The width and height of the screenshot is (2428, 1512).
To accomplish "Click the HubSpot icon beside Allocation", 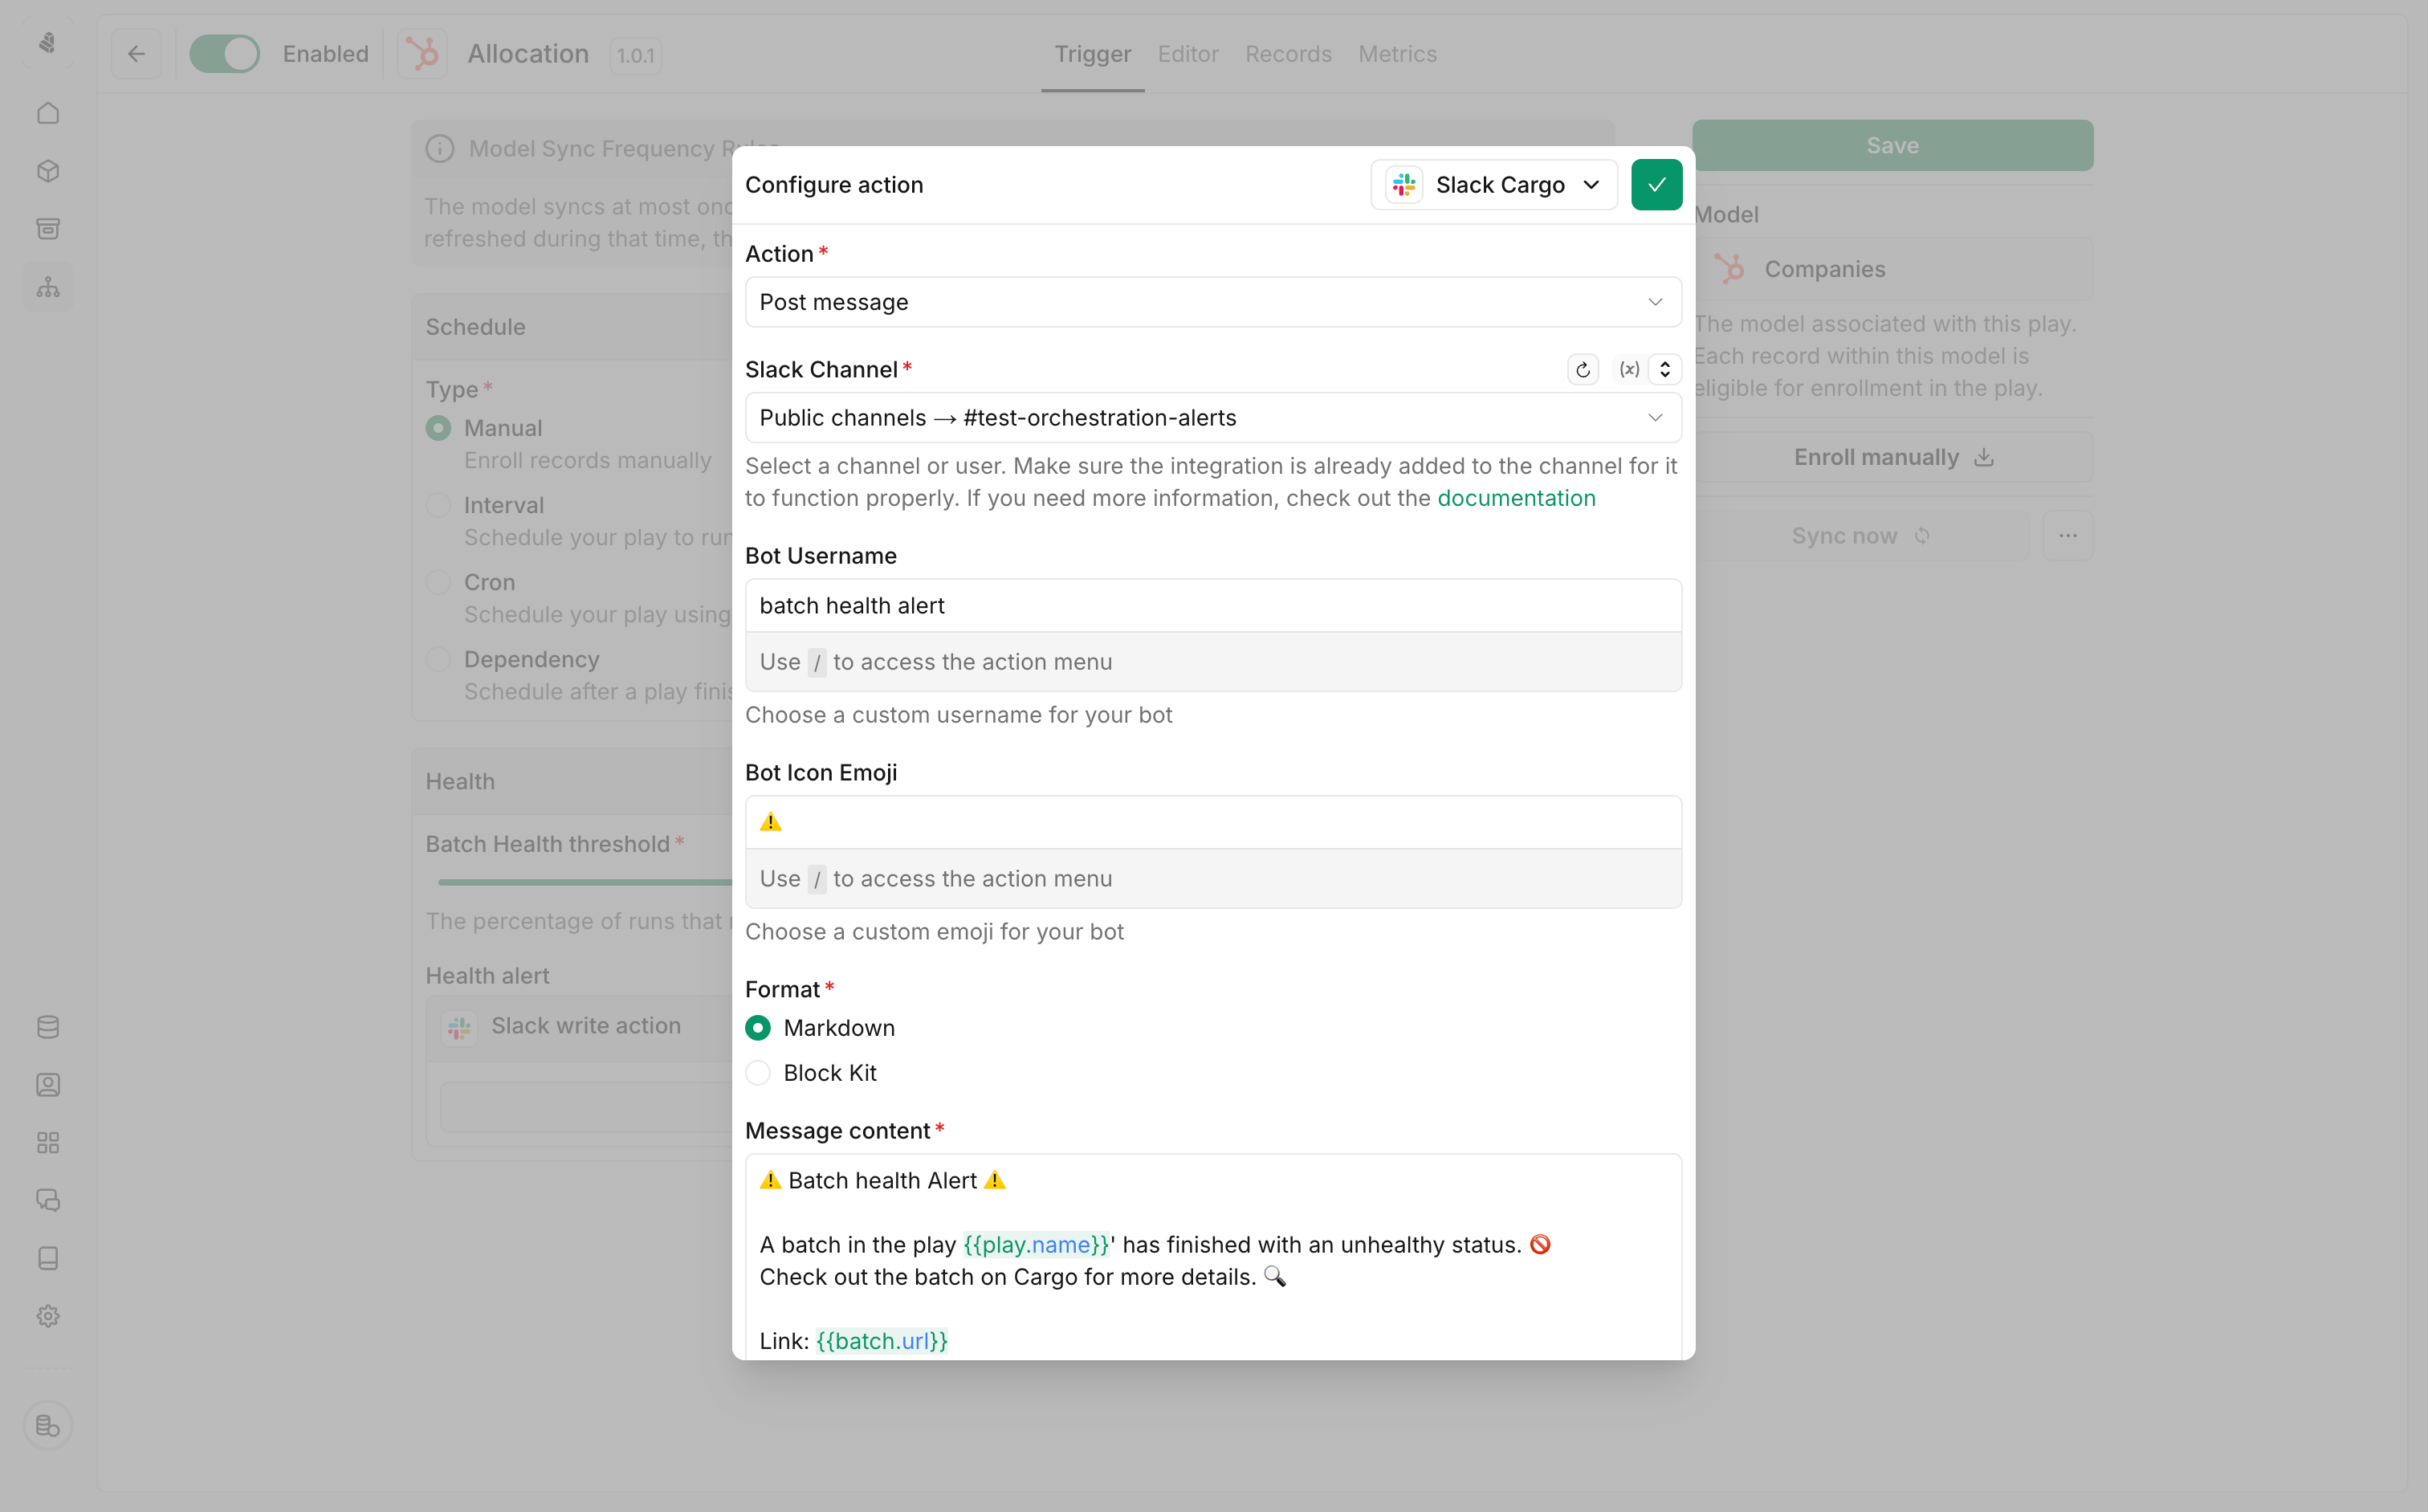I will (422, 54).
